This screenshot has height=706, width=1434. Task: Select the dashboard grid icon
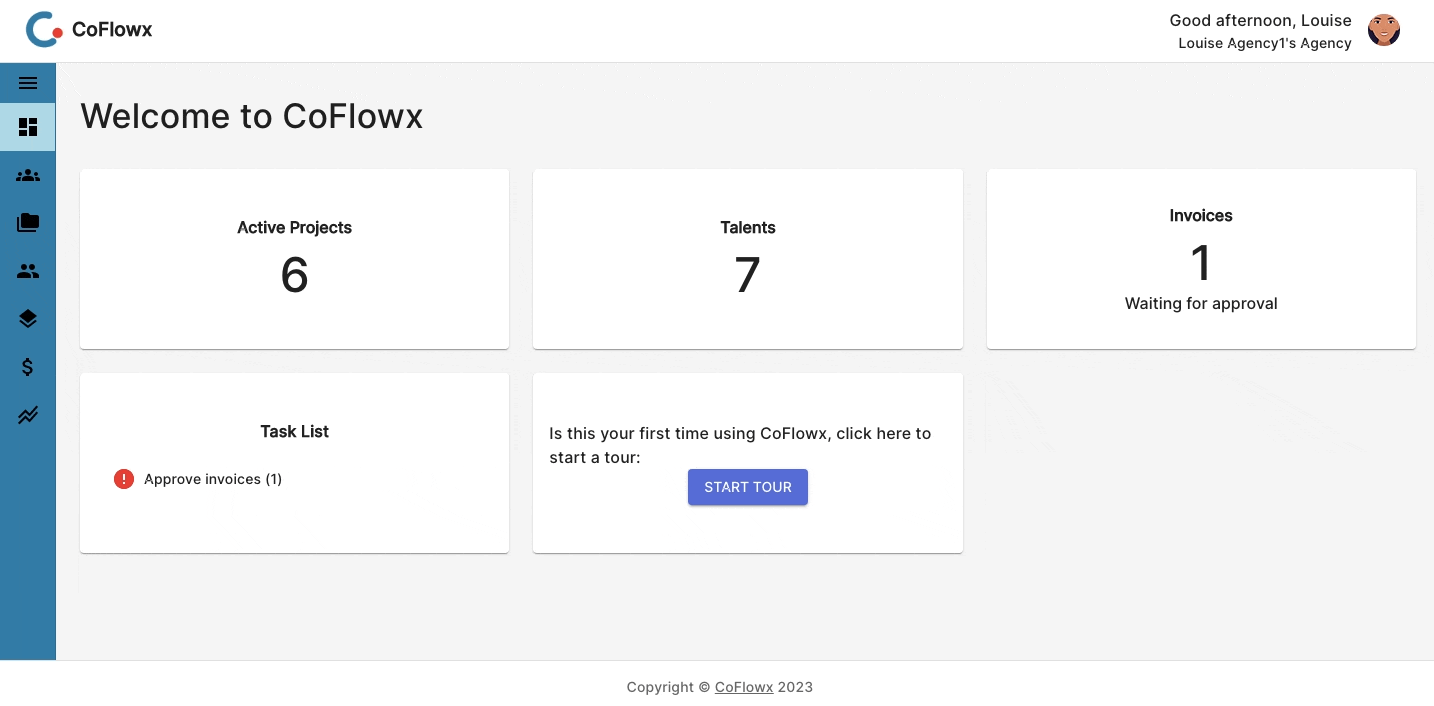(28, 127)
